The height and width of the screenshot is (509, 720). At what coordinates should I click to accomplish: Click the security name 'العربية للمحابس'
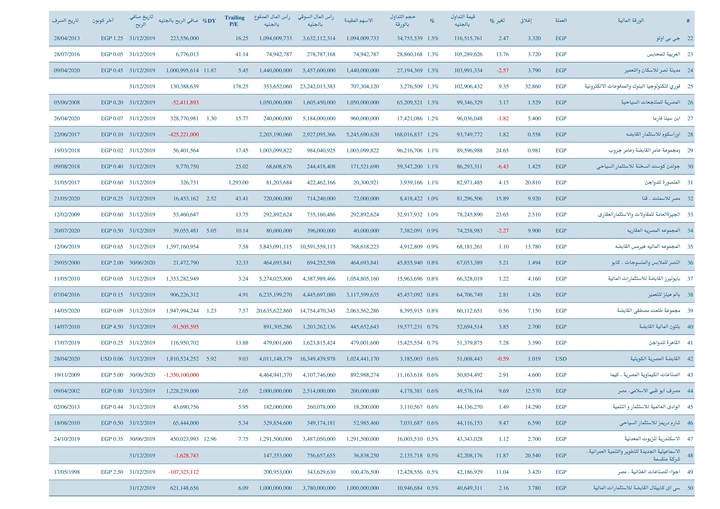click(663, 54)
